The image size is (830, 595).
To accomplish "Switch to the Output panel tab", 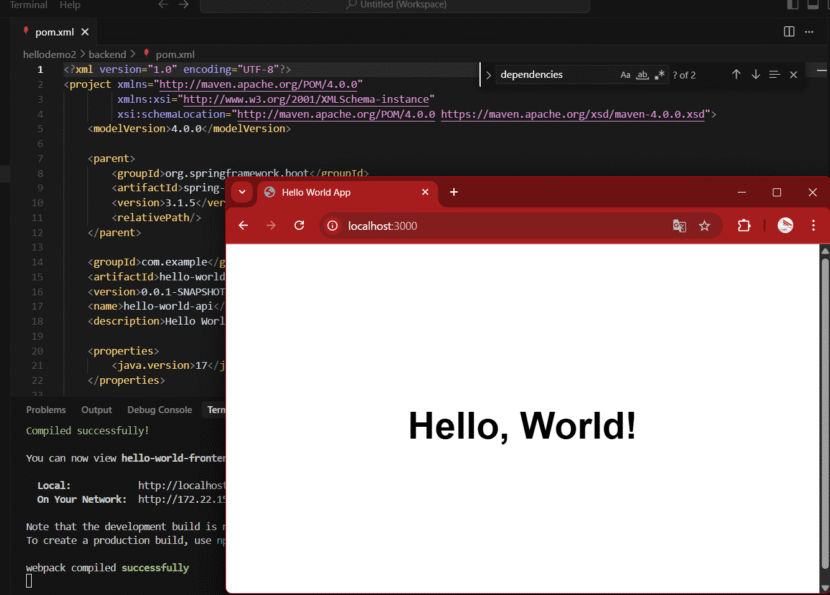I will pos(96,410).
